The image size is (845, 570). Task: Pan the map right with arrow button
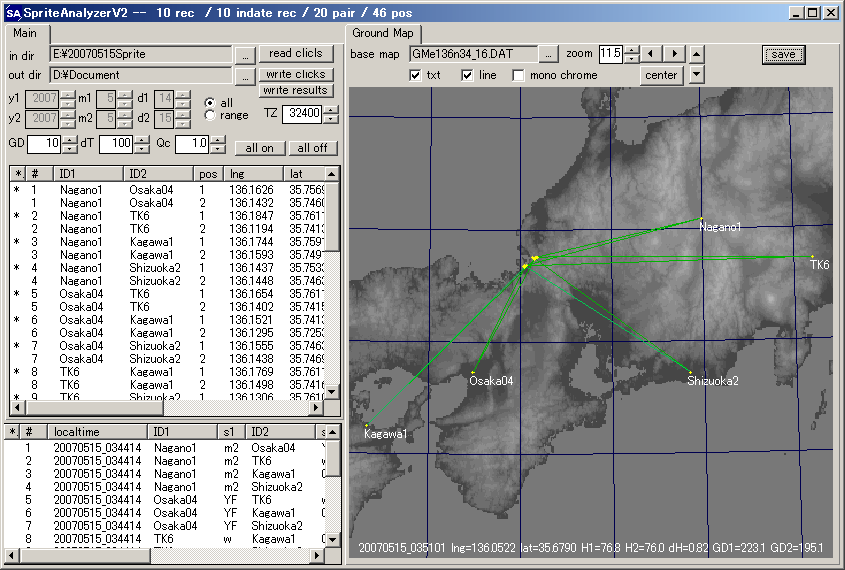point(675,53)
